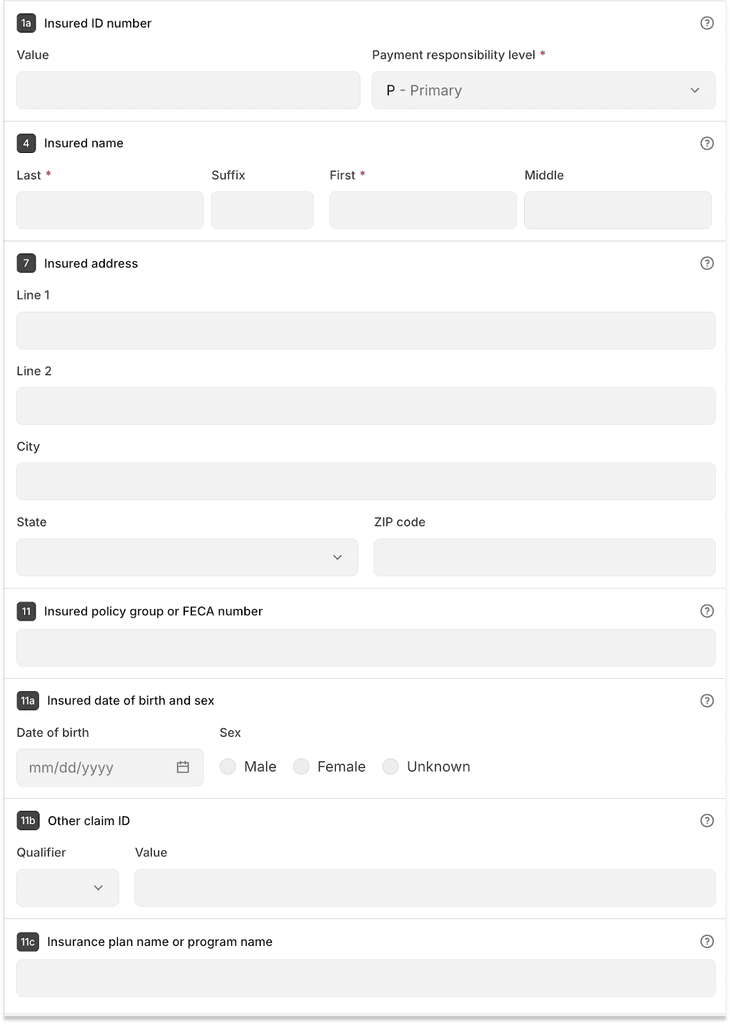Image resolution: width=730 pixels, height=1024 pixels.
Task: Open help for Insured date of birth and sex
Action: (707, 700)
